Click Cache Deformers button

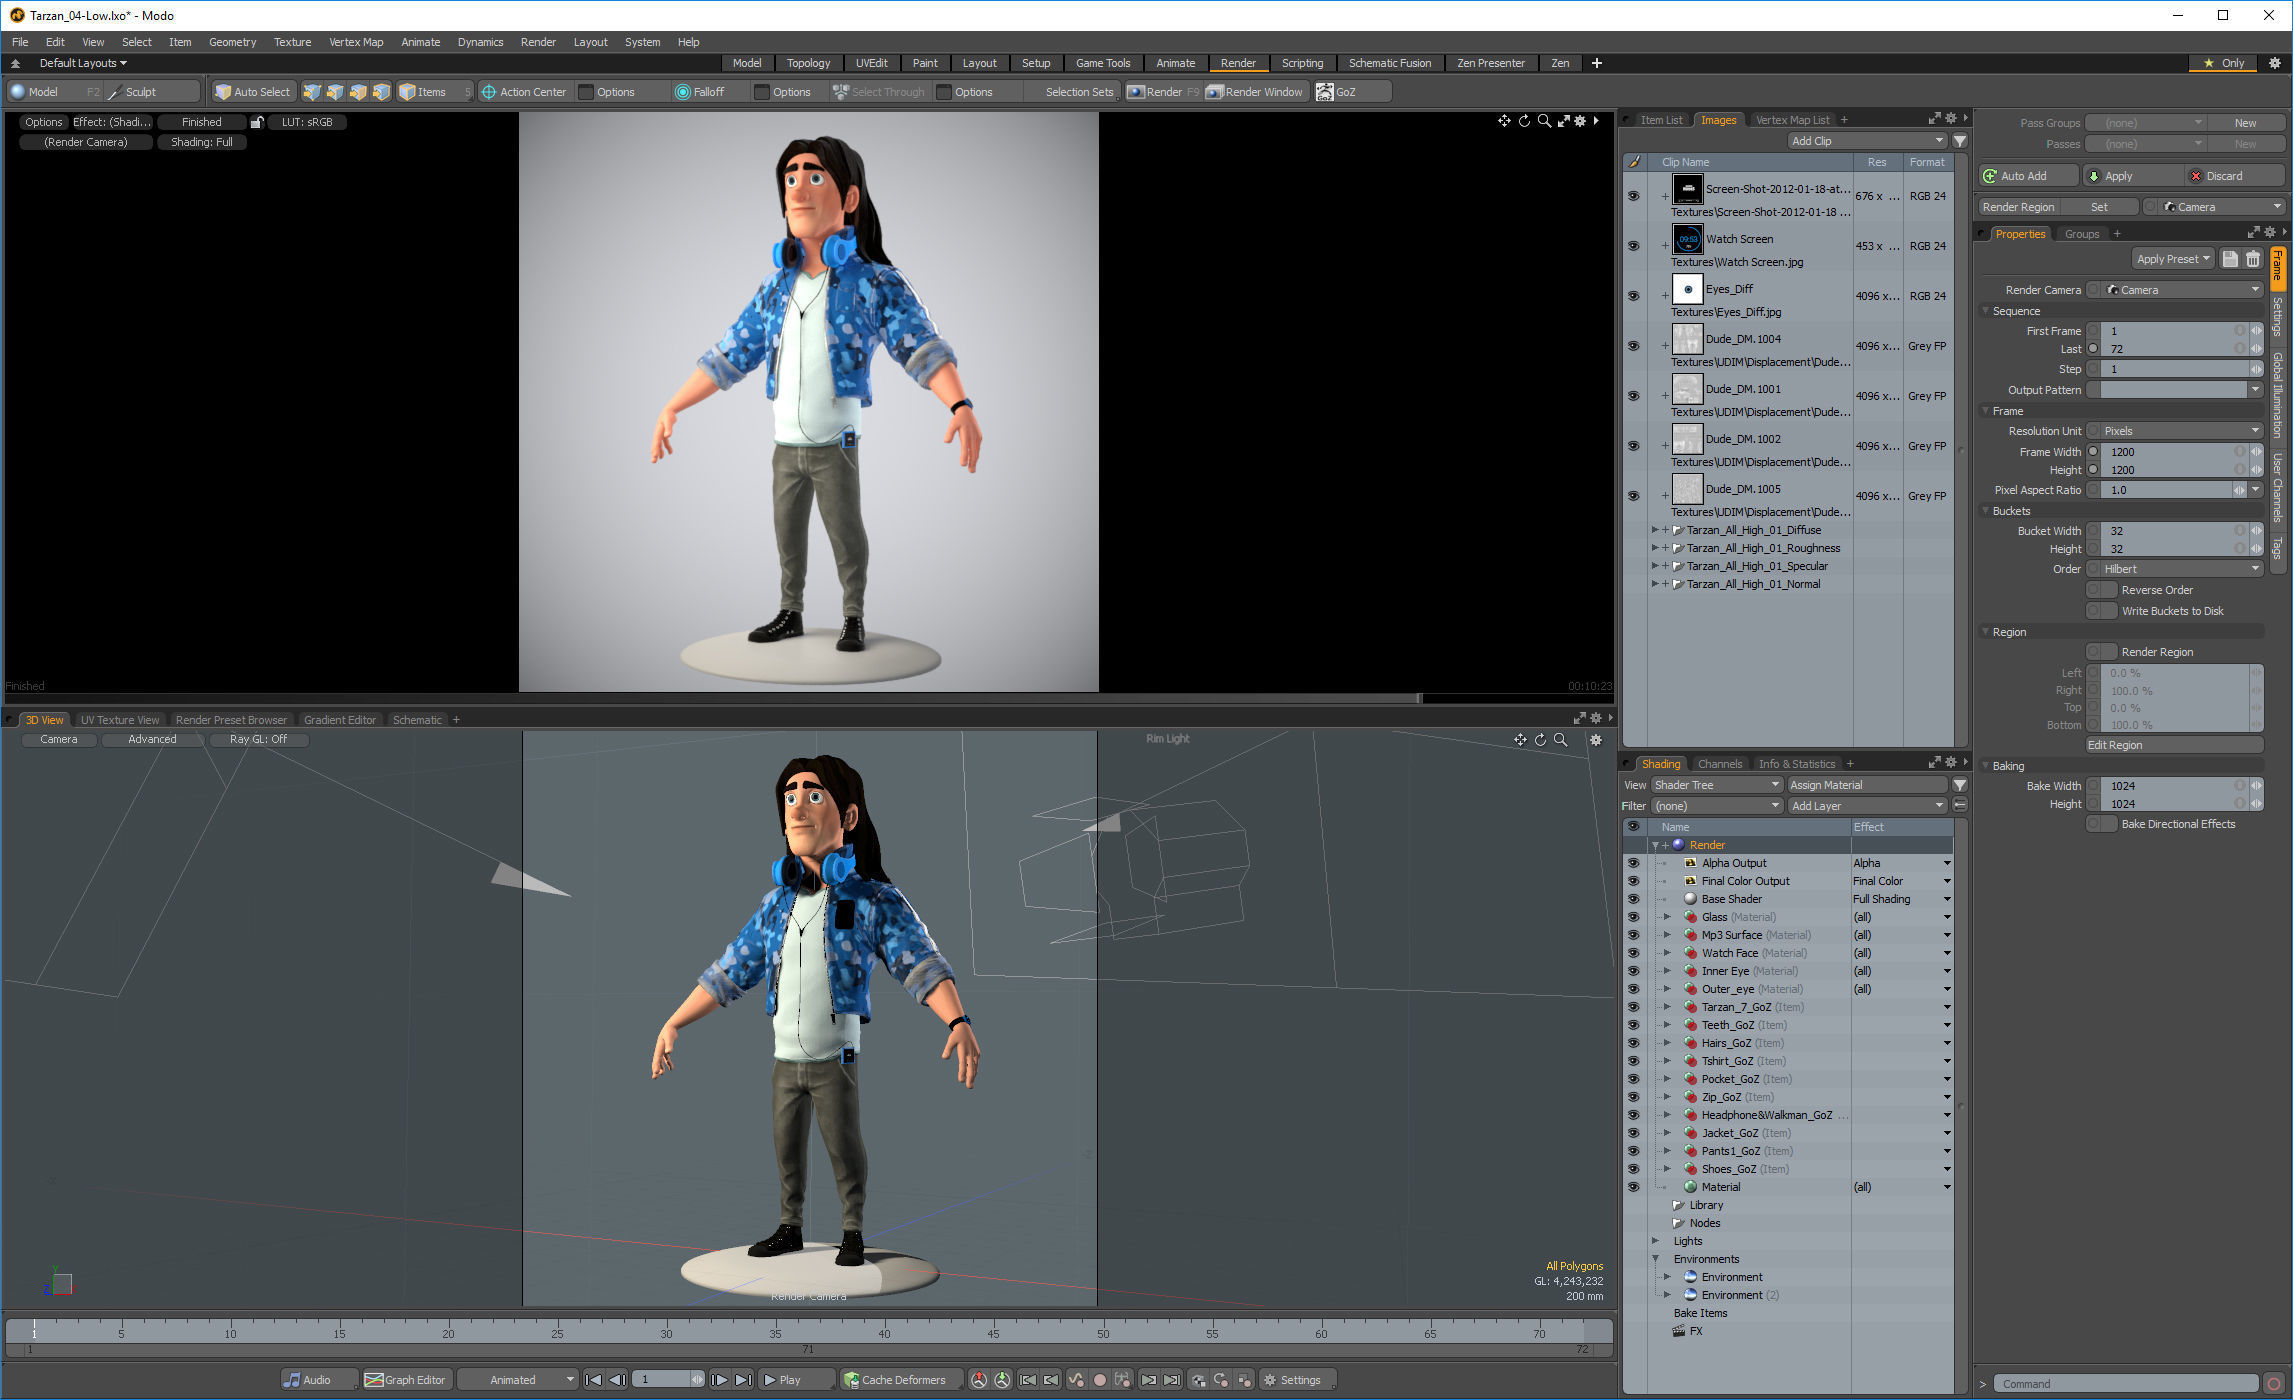[895, 1380]
